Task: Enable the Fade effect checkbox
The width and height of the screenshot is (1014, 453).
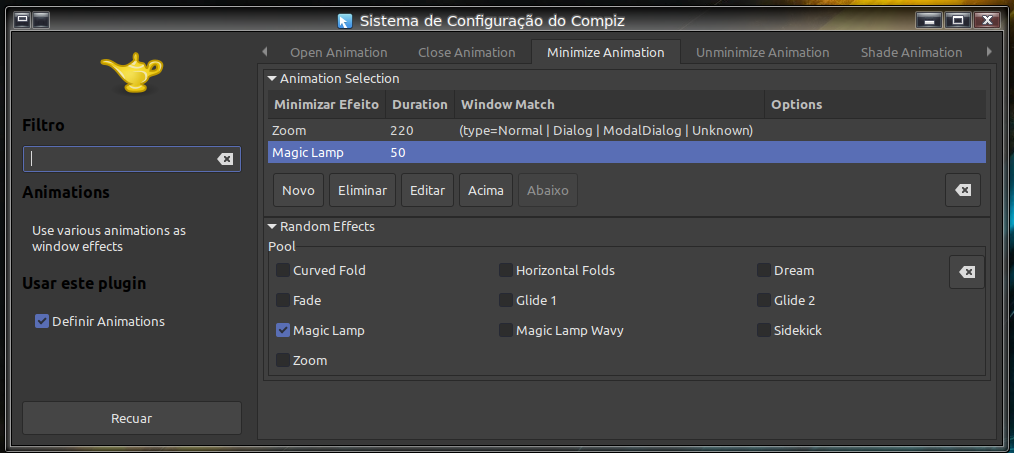Action: [x=283, y=300]
